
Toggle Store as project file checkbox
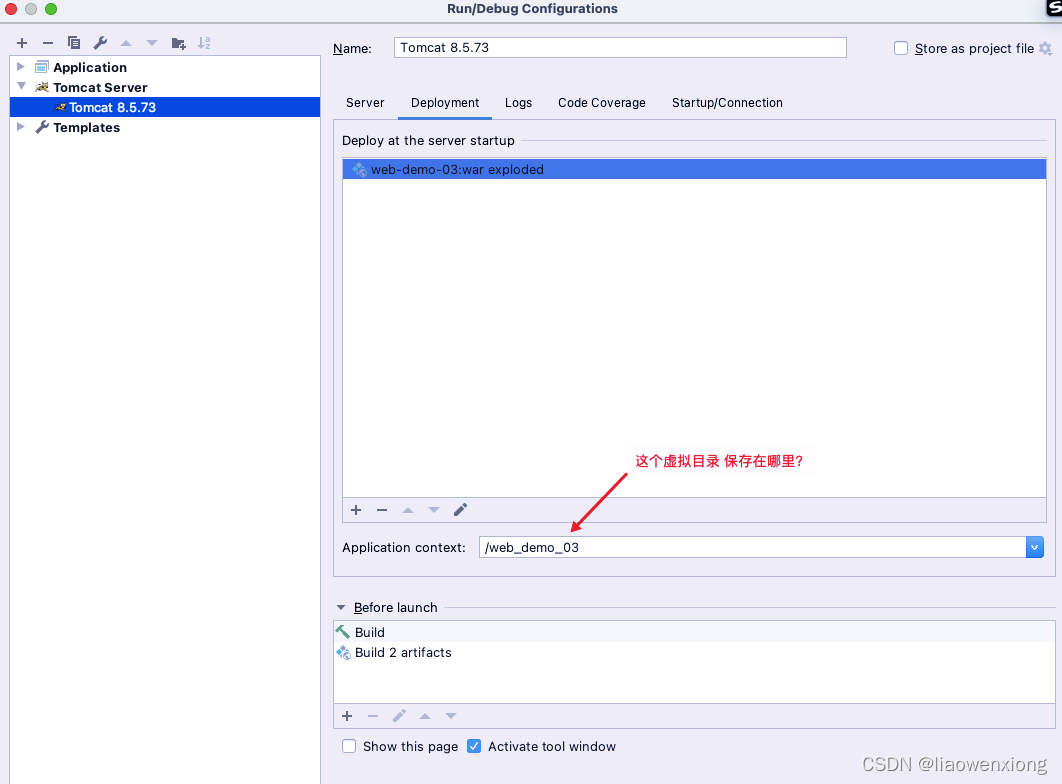point(901,48)
